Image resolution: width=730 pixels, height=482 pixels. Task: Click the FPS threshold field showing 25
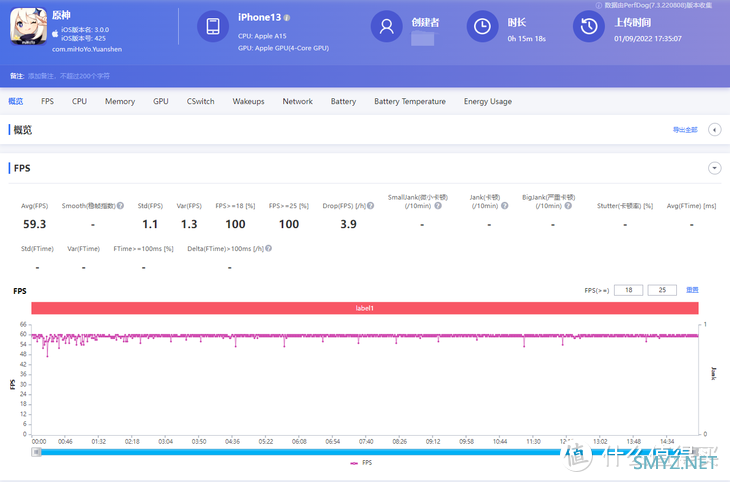pos(662,290)
